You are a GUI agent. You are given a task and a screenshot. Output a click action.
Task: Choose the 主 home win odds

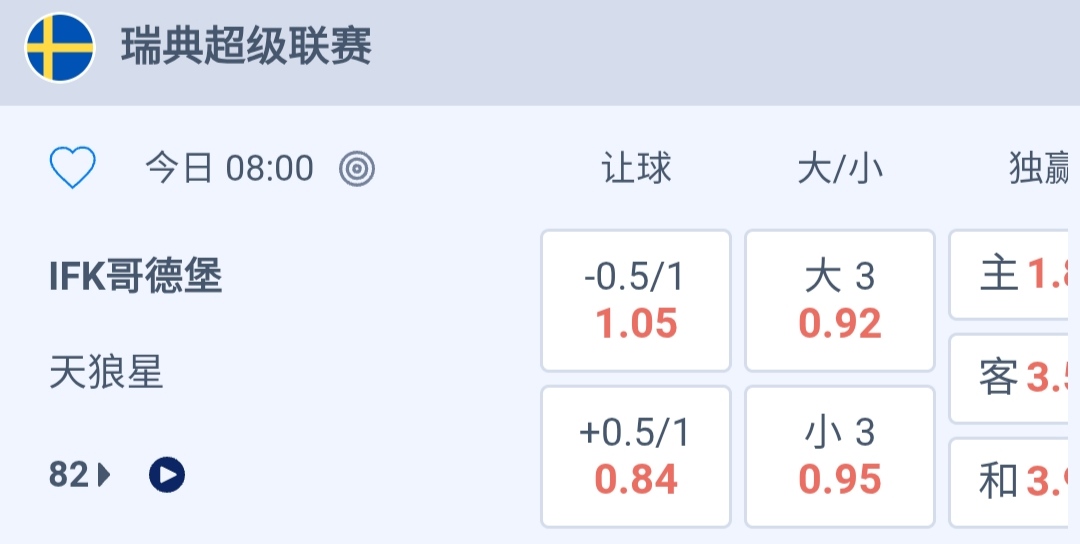[1014, 274]
